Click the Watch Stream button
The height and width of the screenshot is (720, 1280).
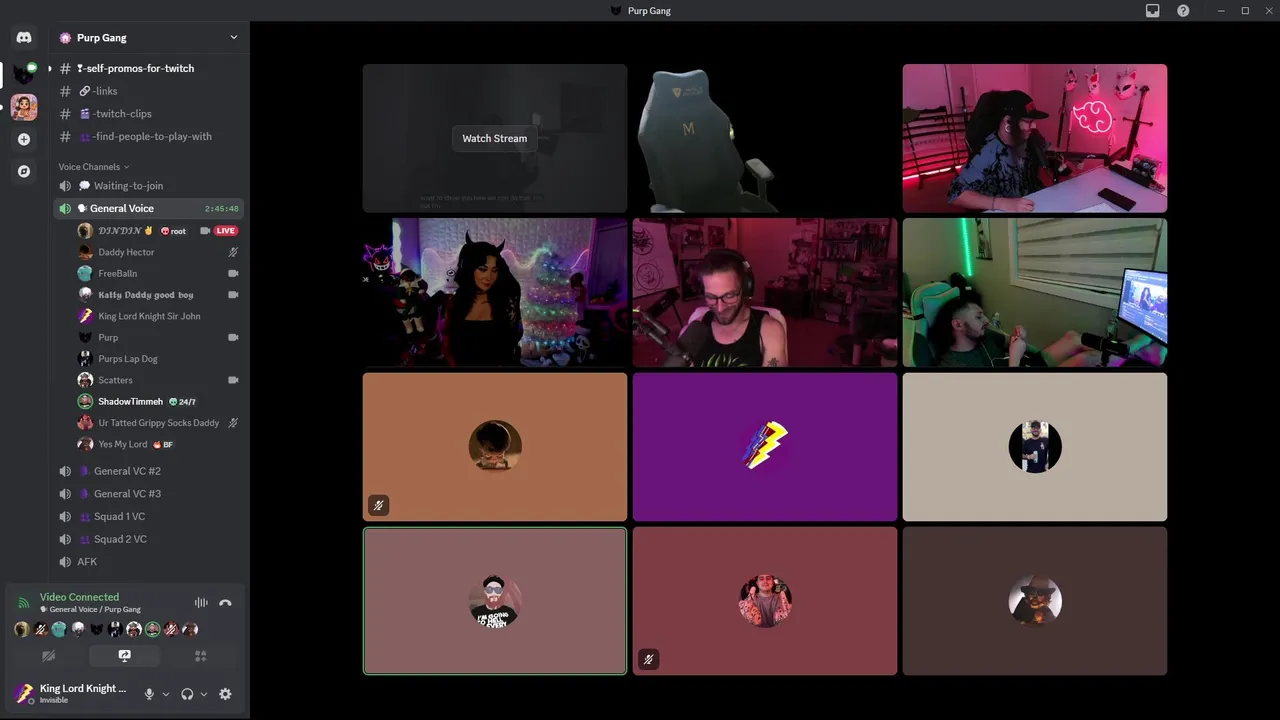494,138
